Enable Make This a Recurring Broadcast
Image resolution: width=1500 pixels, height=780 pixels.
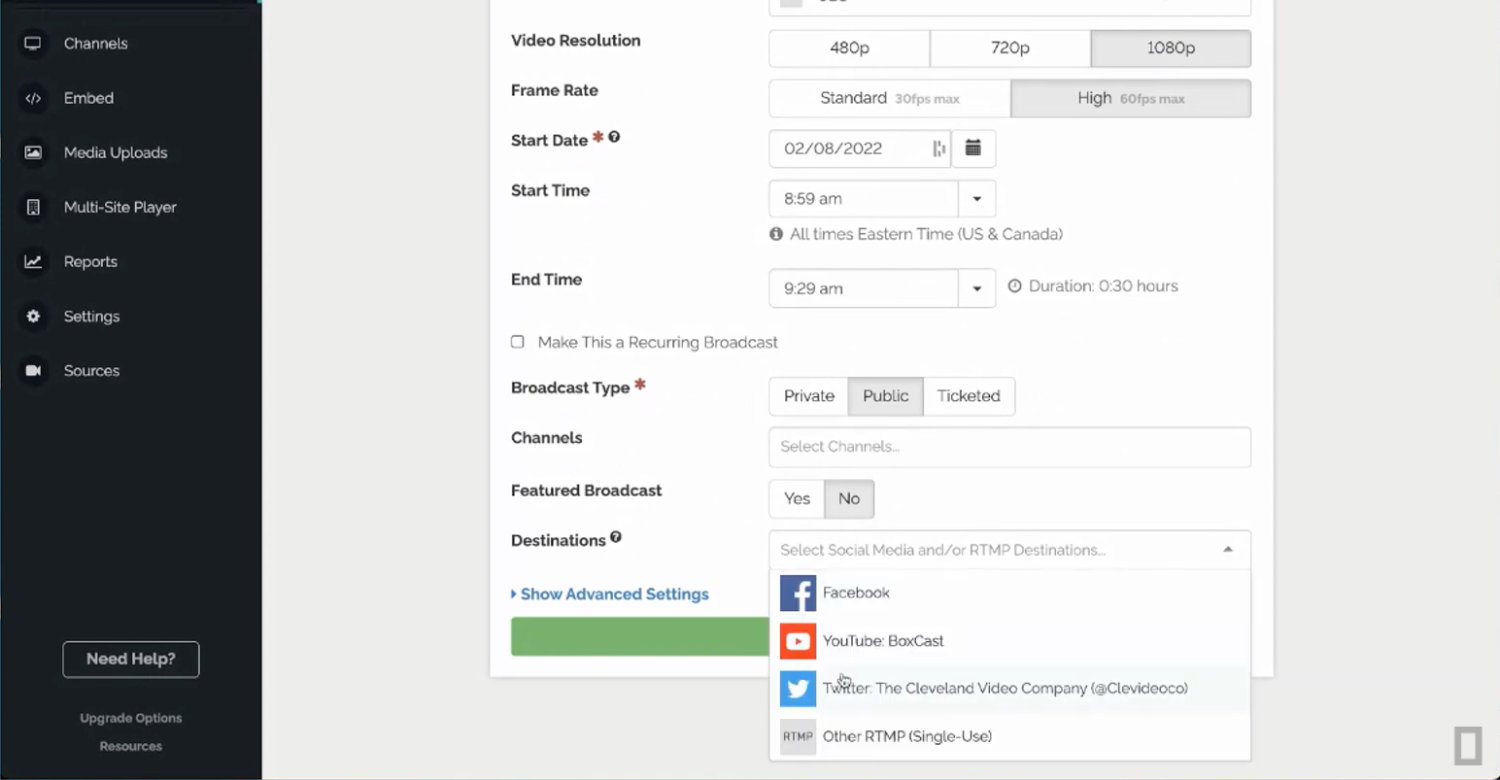click(517, 341)
